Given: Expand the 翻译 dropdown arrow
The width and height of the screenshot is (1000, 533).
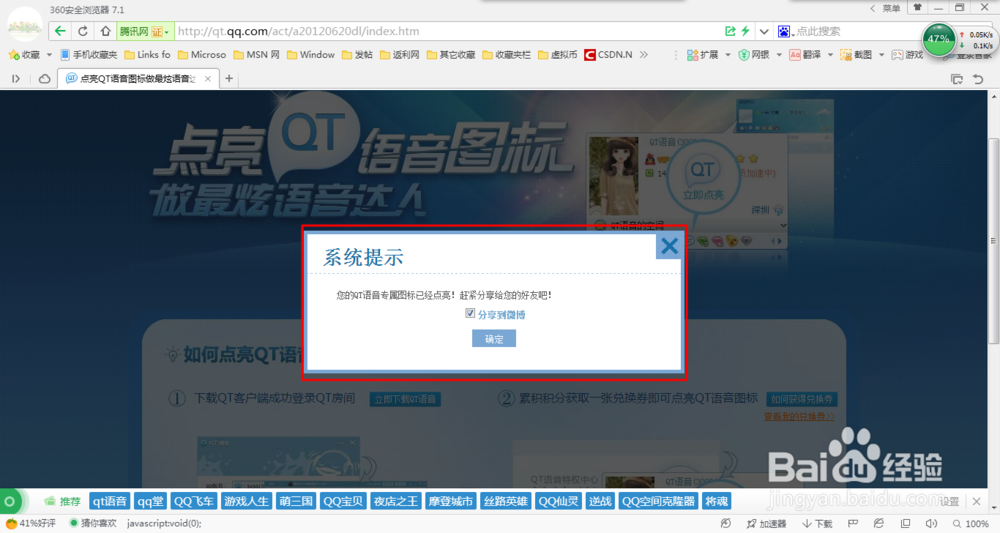Looking at the screenshot, I should point(830,55).
